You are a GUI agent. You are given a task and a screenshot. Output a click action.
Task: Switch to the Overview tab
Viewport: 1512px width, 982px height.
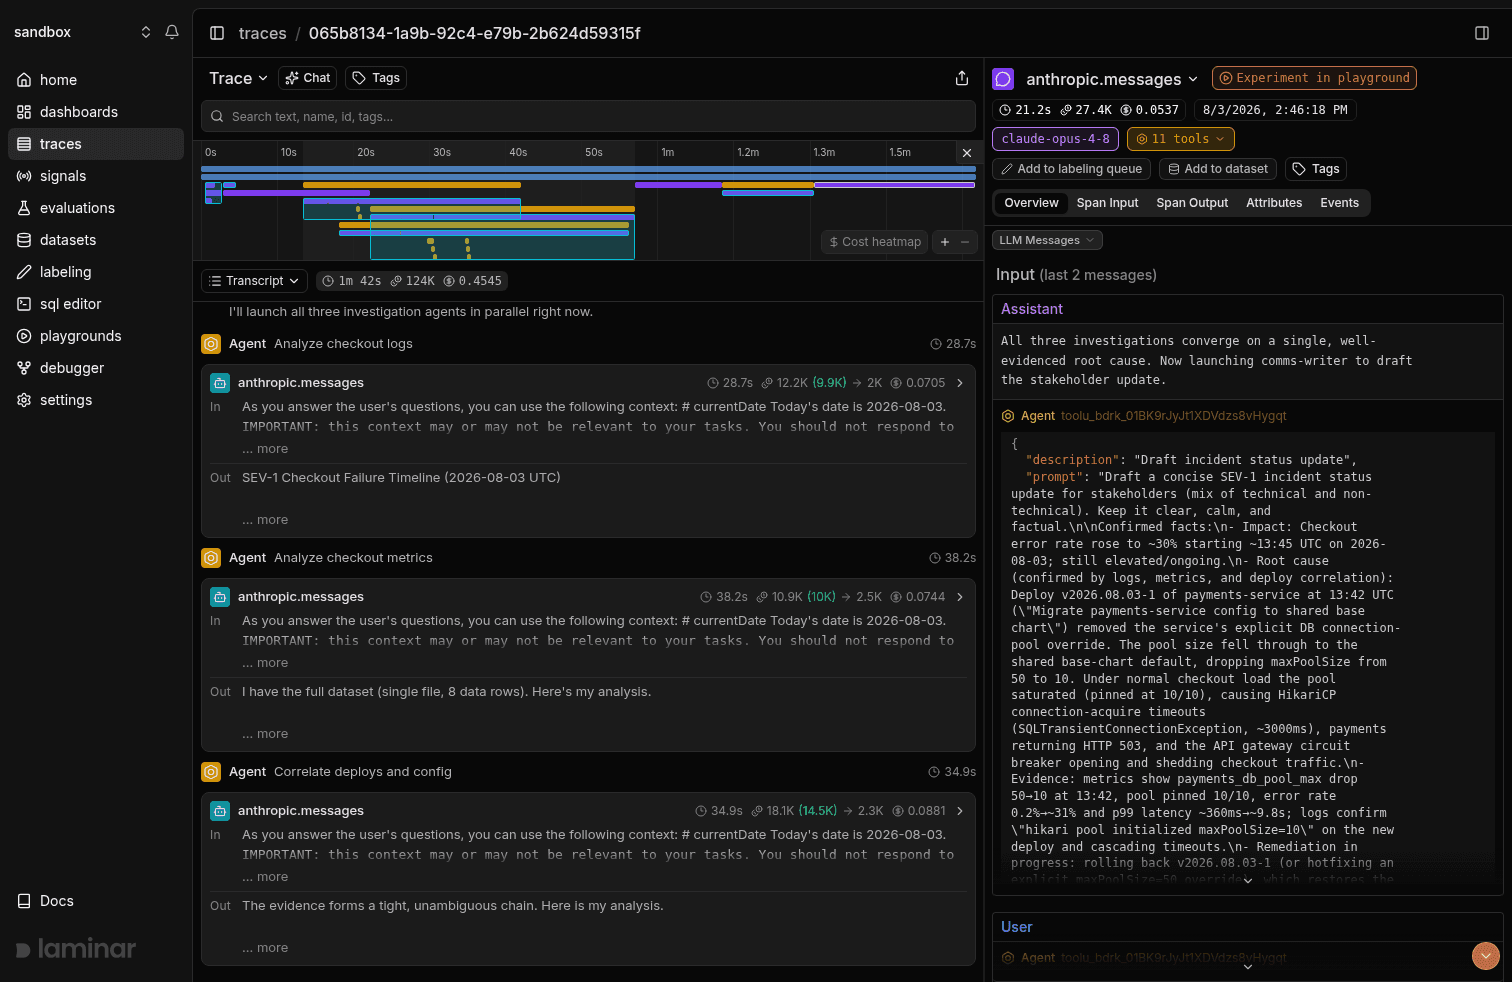tap(1031, 203)
